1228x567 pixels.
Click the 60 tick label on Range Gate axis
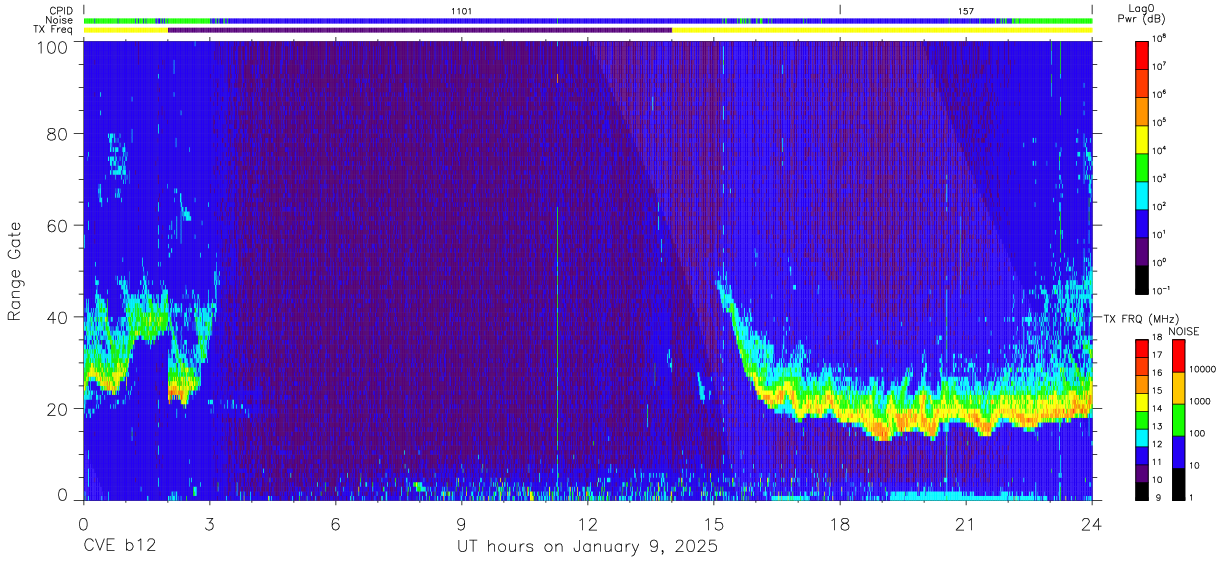(58, 226)
